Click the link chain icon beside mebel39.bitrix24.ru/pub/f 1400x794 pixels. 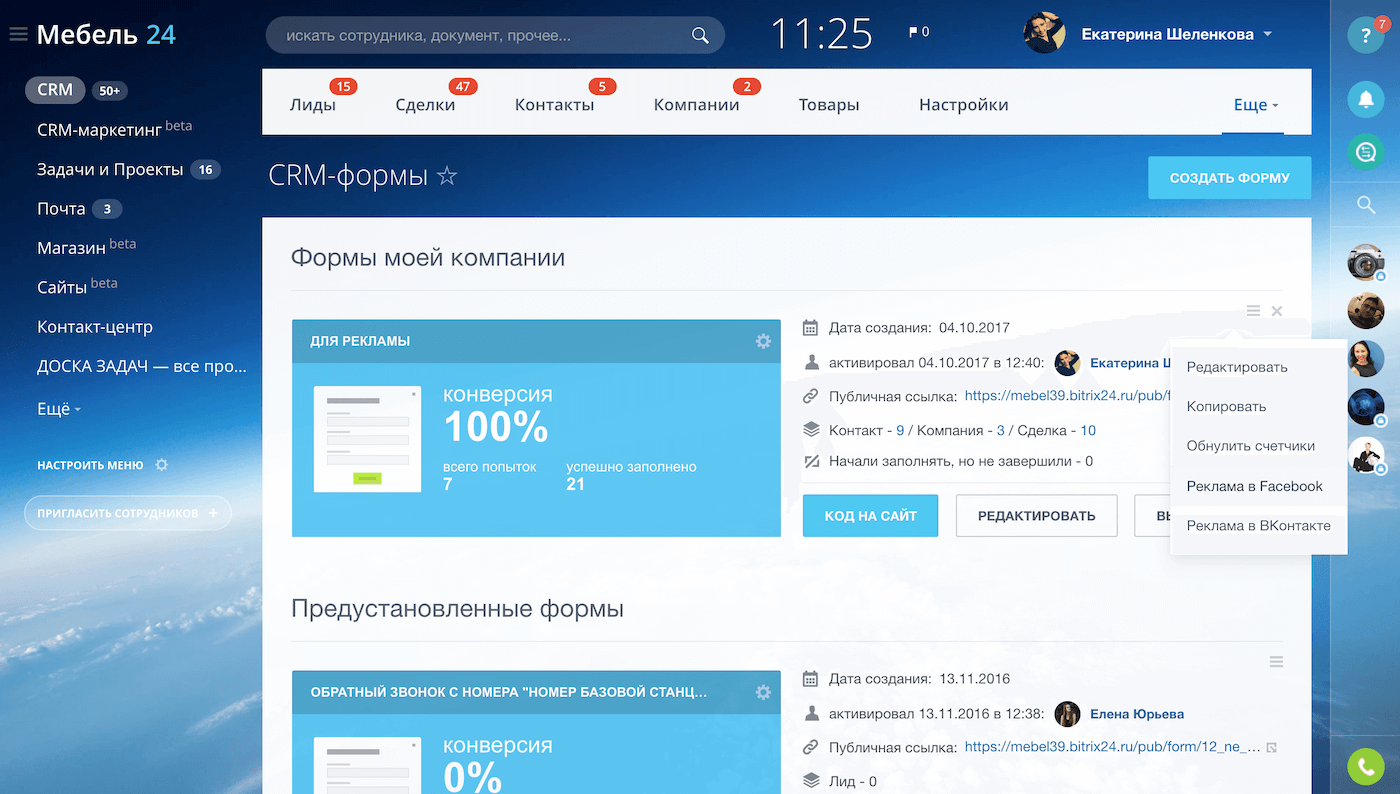coord(811,396)
